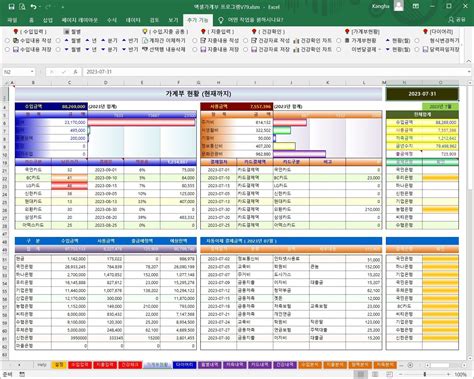Click the up arrow beside 분기

tap(103, 40)
